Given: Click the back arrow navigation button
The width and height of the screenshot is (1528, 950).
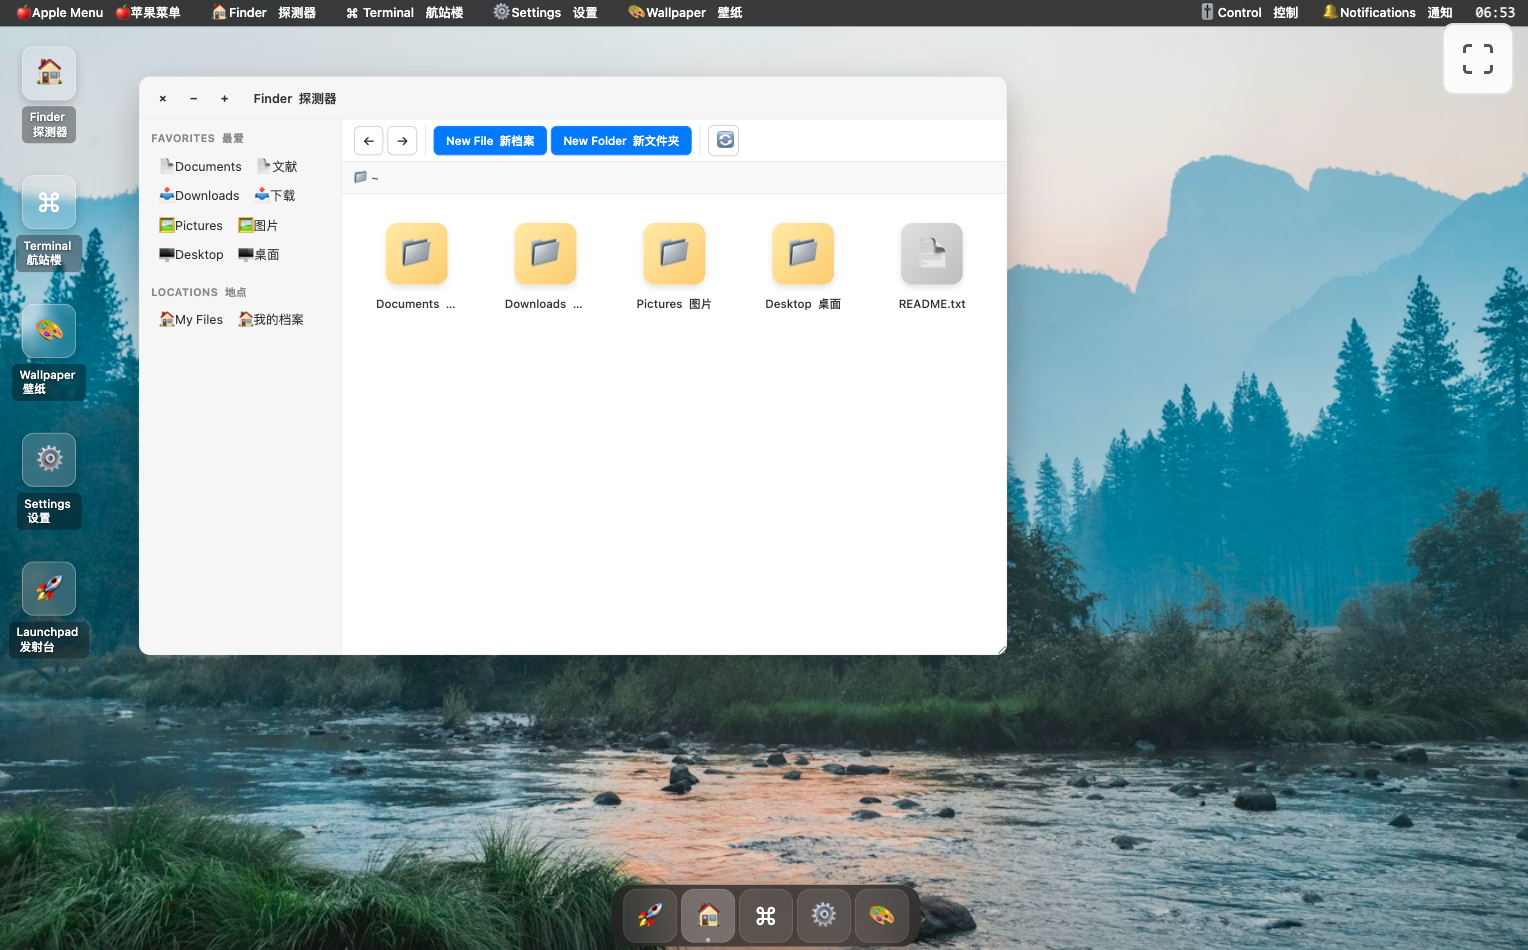Looking at the screenshot, I should click(x=368, y=141).
